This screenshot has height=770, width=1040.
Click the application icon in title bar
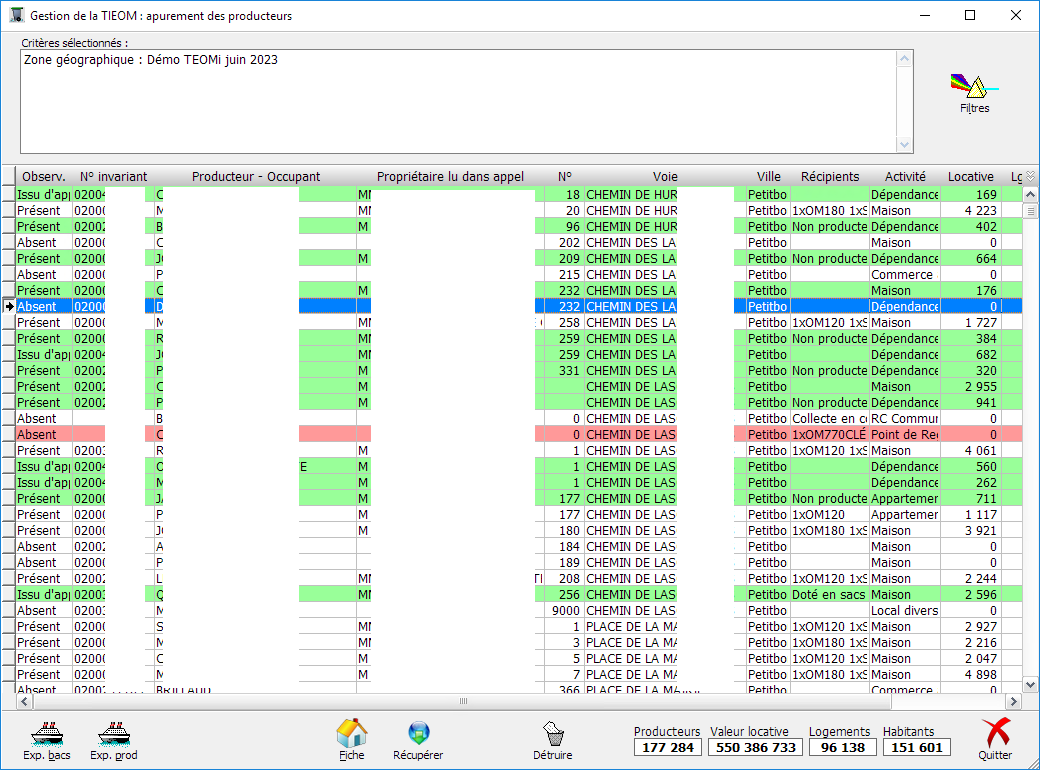point(16,16)
